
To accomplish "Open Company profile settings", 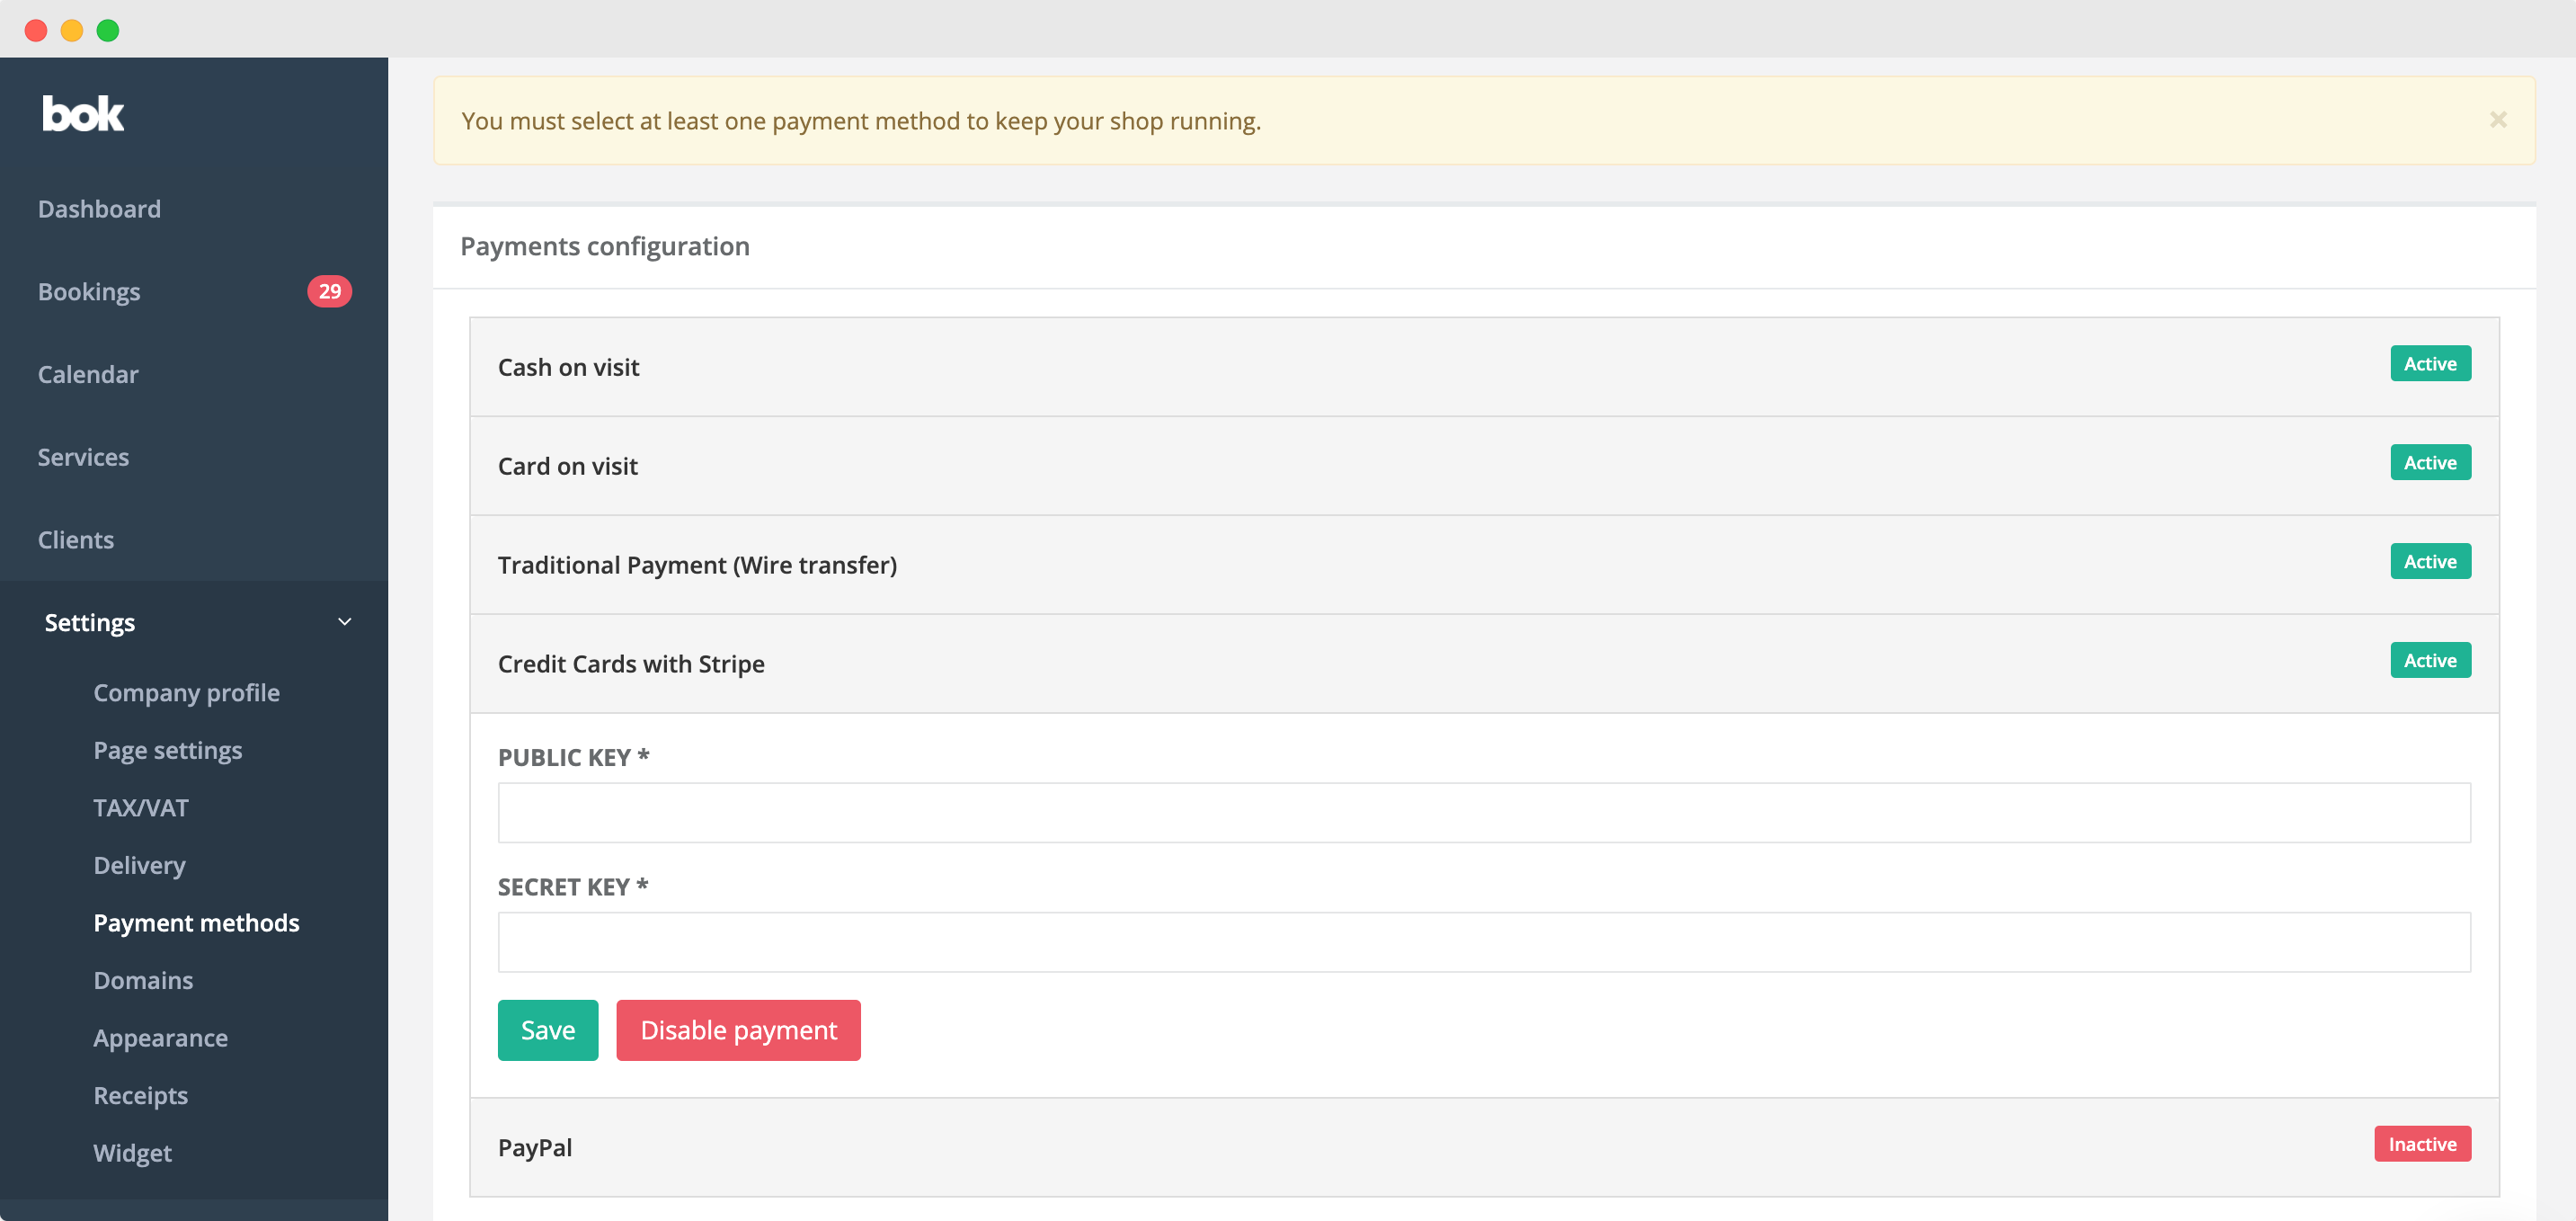I will pos(186,692).
